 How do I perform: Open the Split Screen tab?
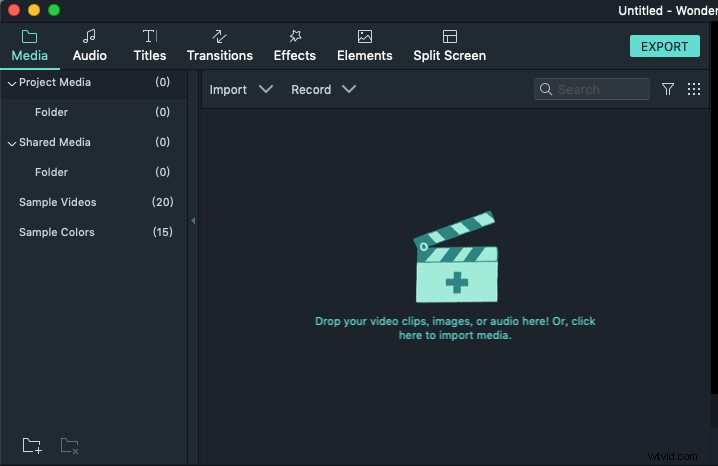click(449, 46)
